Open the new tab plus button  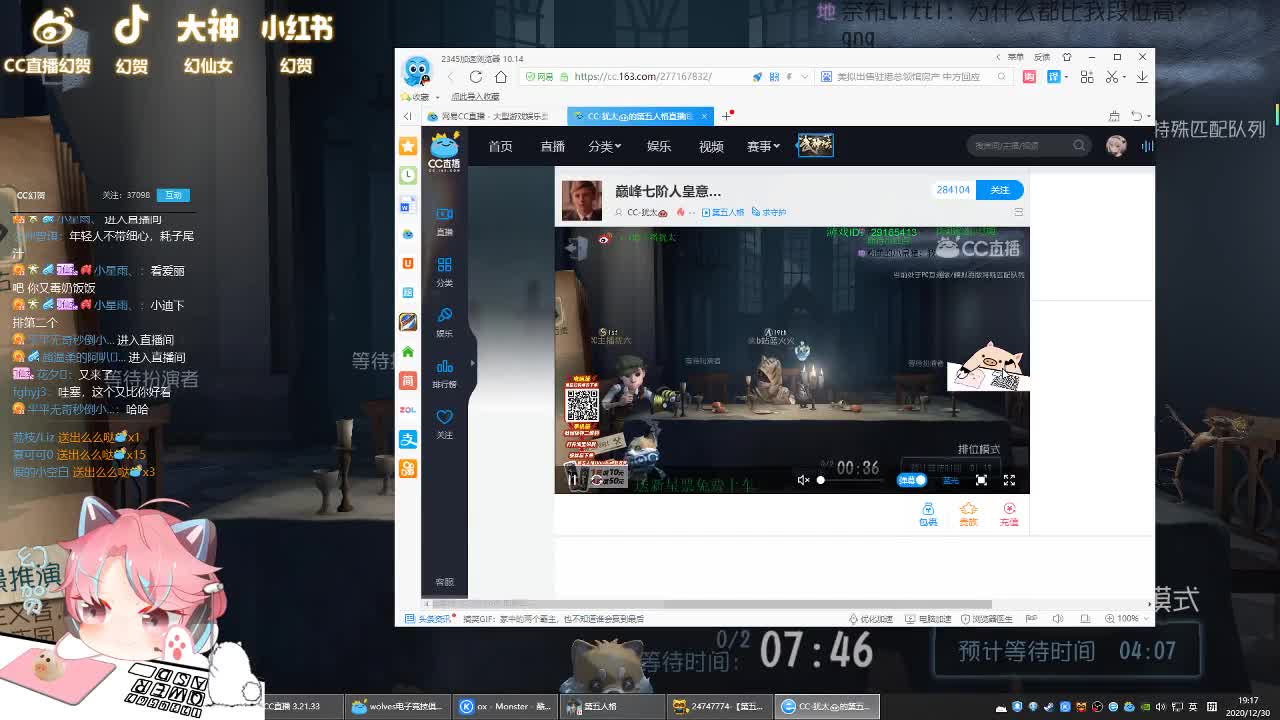(x=727, y=116)
